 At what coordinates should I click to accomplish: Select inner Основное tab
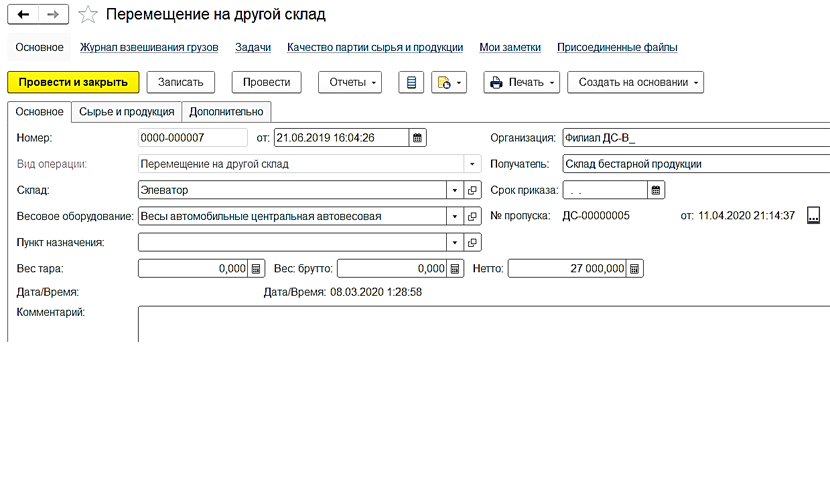coord(39,112)
